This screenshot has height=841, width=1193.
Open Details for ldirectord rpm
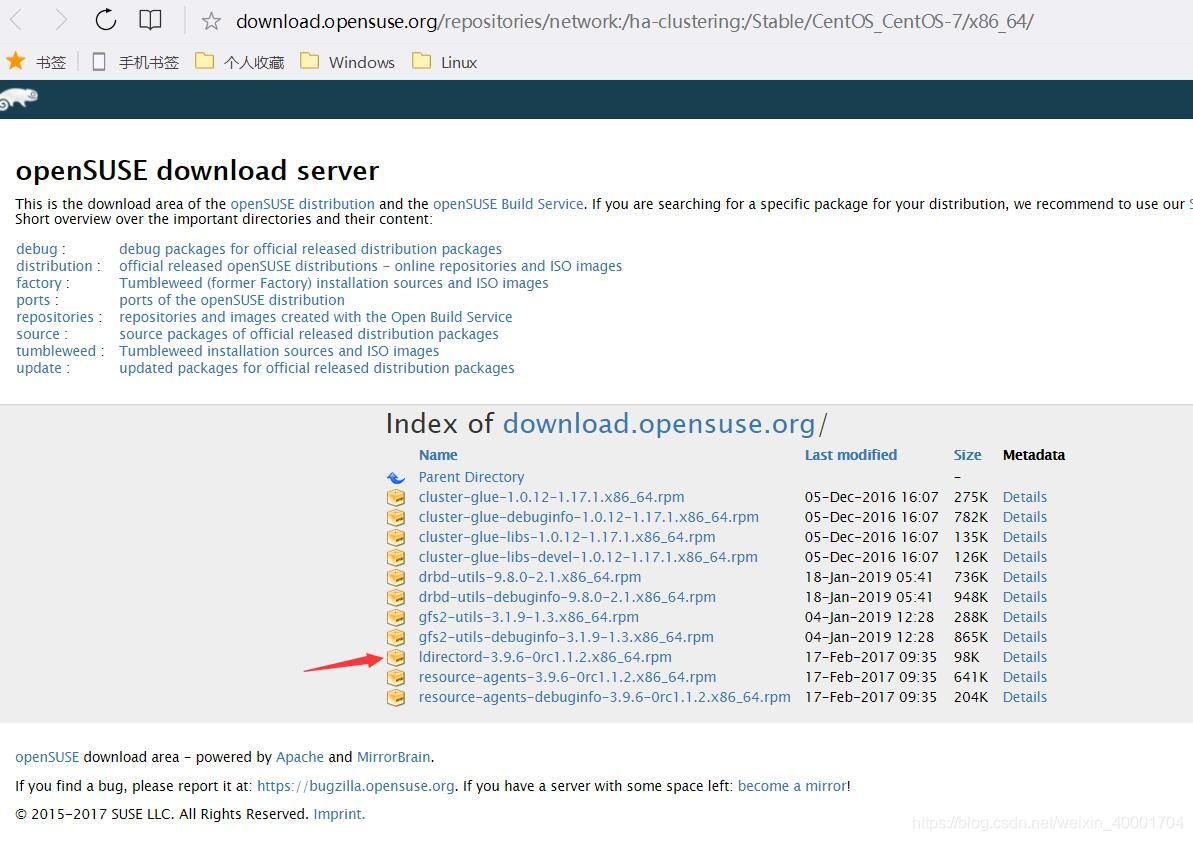[x=1025, y=657]
